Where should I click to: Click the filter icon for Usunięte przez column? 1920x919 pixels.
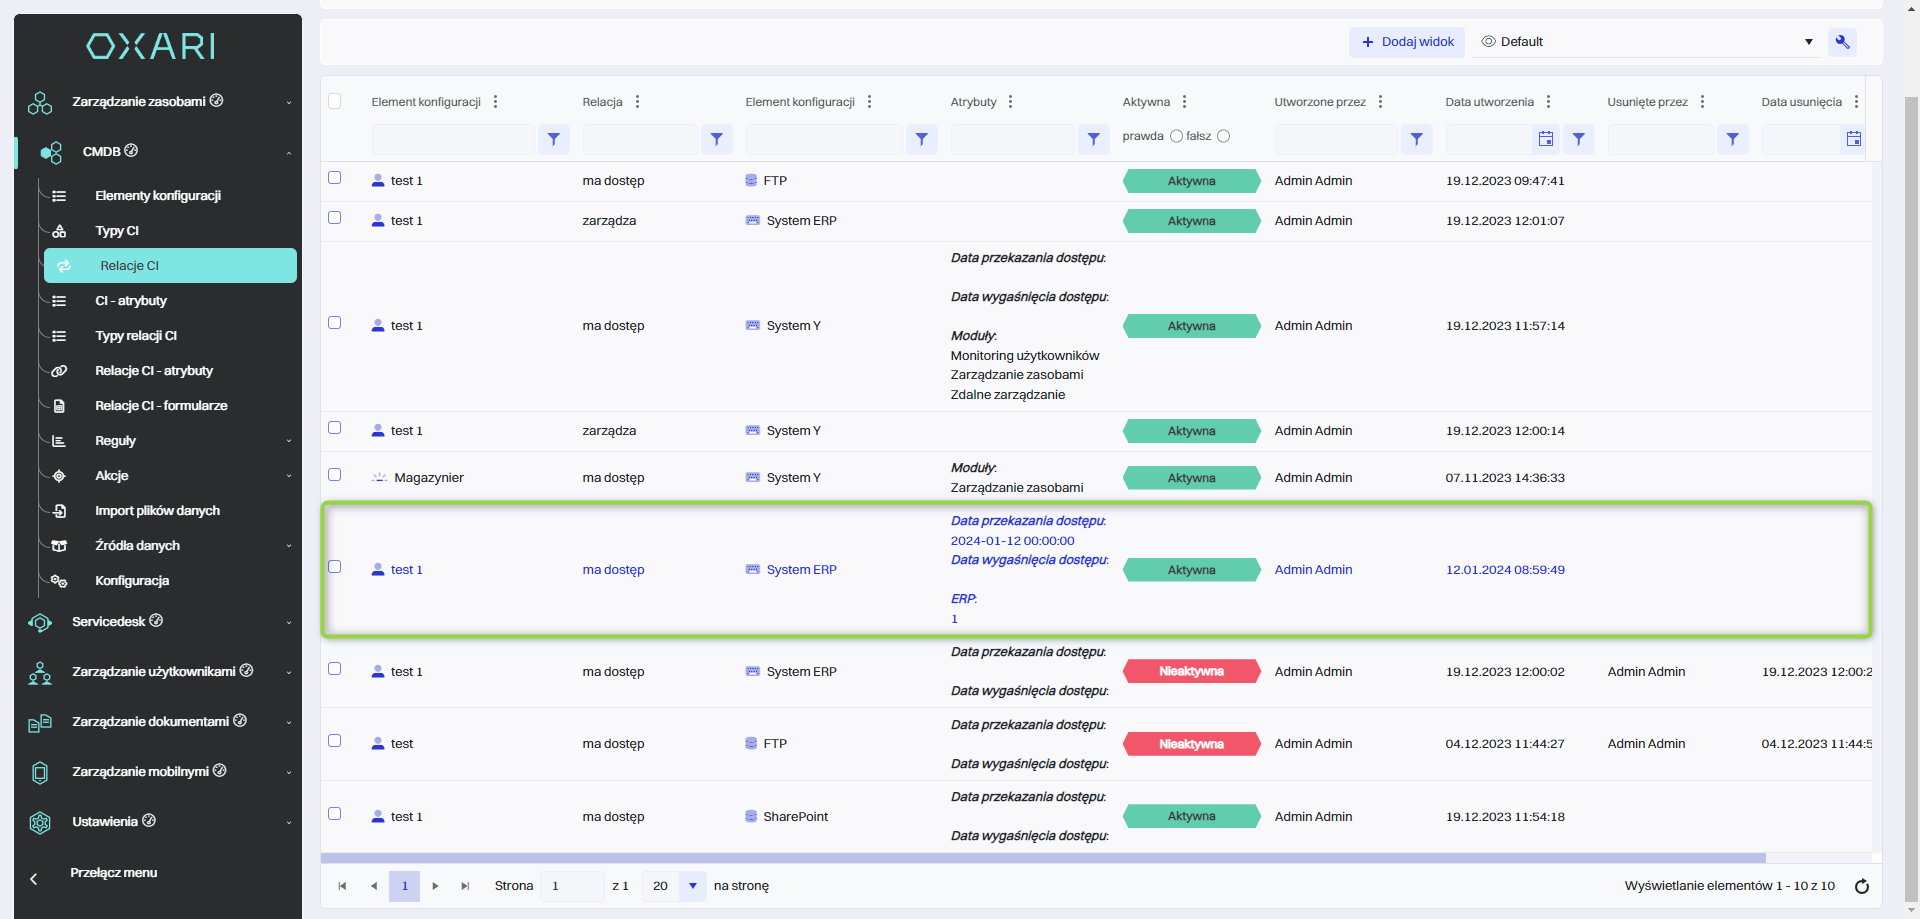tap(1732, 140)
